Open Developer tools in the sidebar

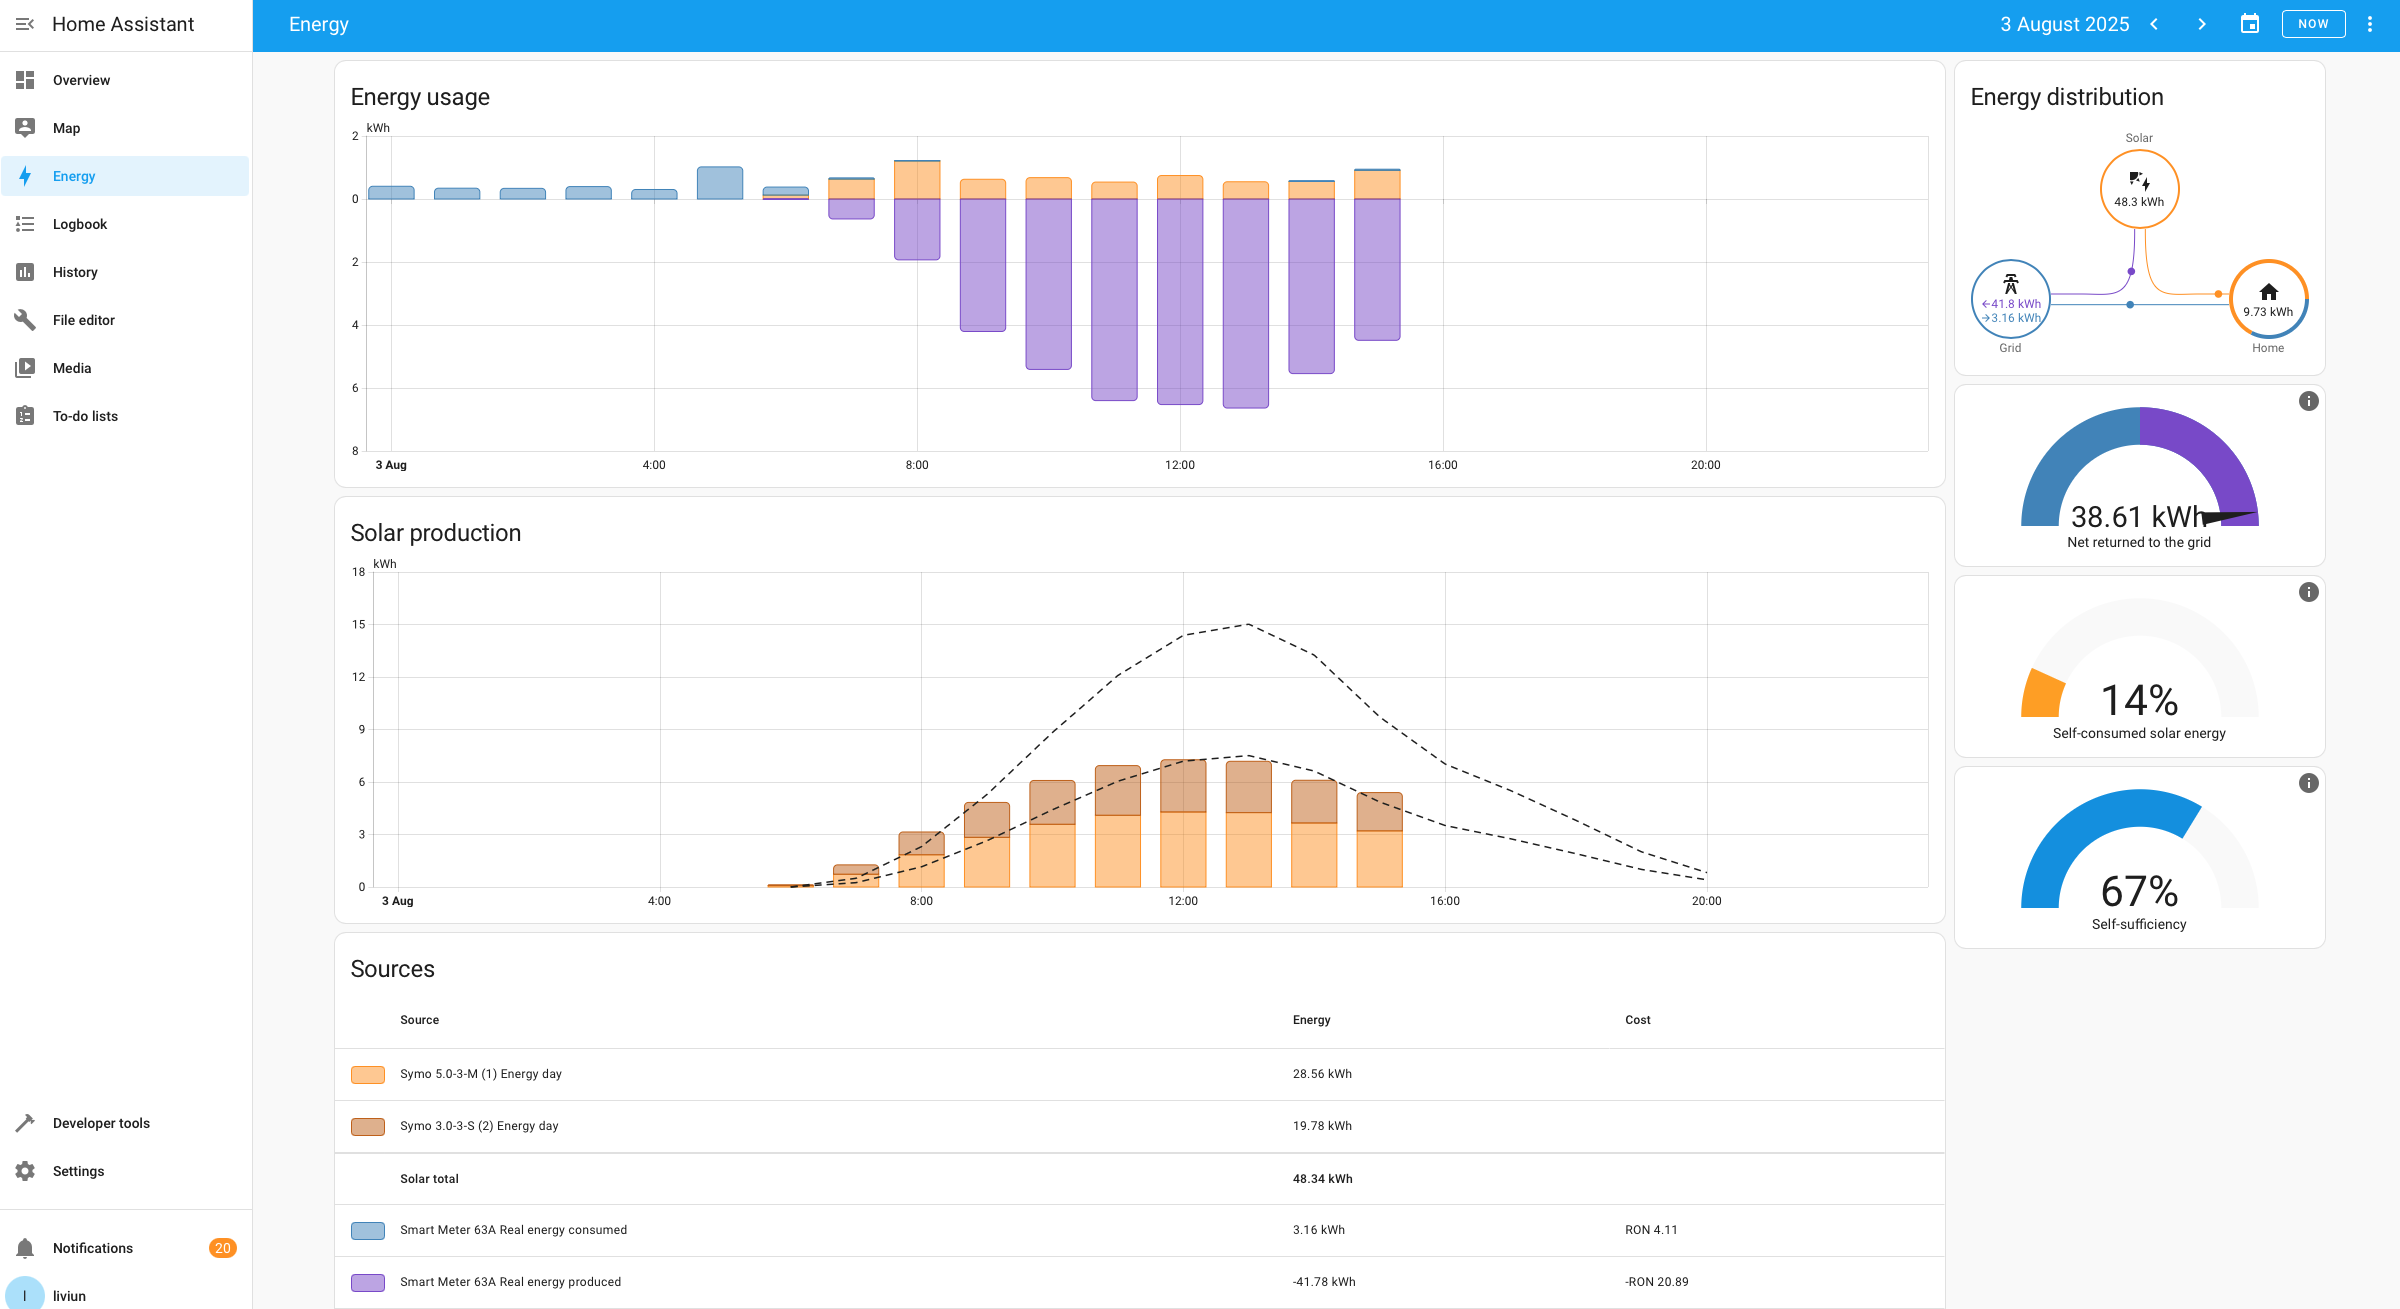pos(101,1123)
